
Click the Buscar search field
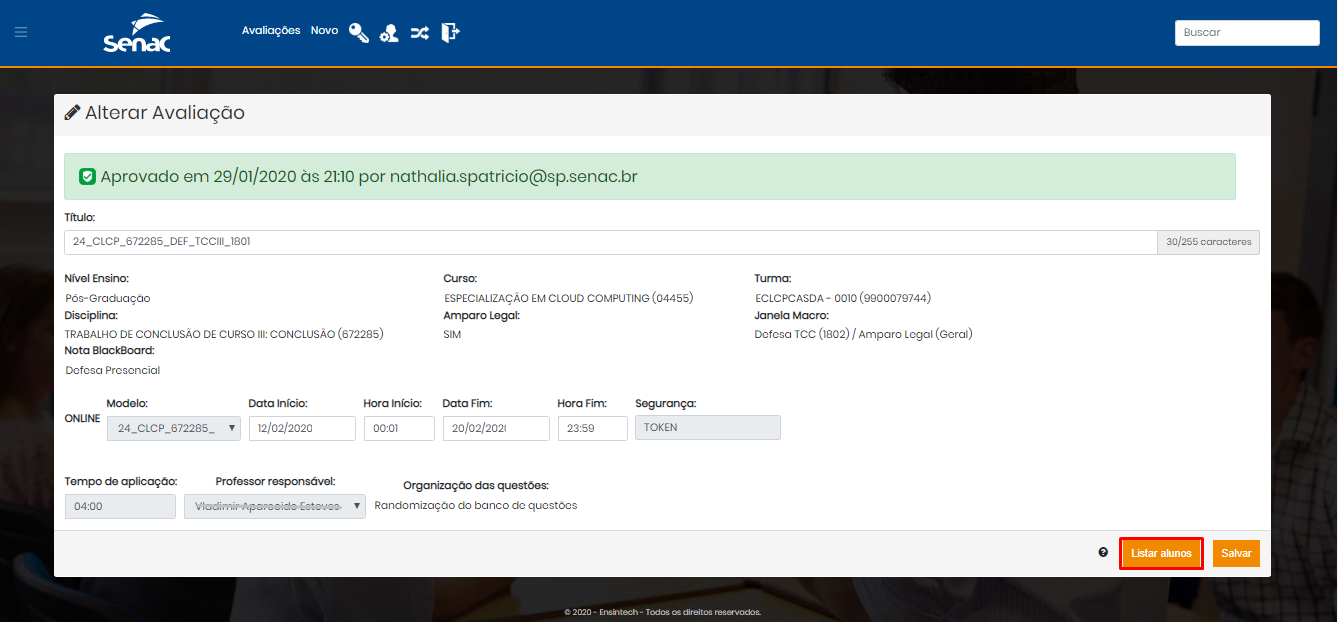pos(1247,32)
